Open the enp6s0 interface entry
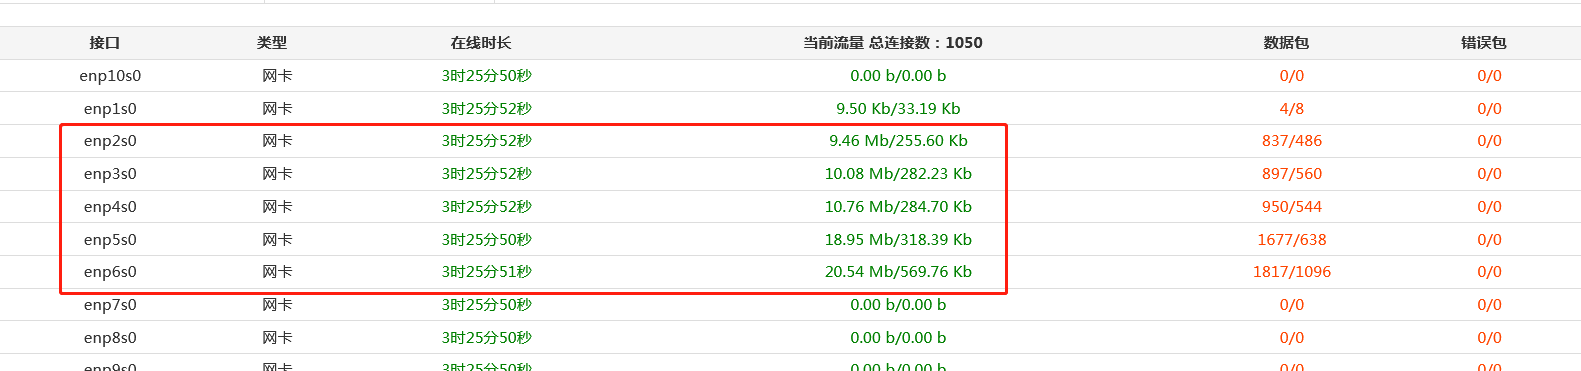1581x371 pixels. [x=110, y=272]
